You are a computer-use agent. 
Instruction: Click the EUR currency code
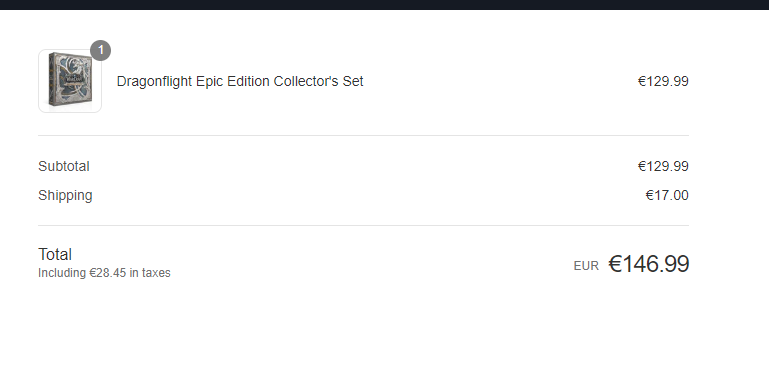[586, 266]
